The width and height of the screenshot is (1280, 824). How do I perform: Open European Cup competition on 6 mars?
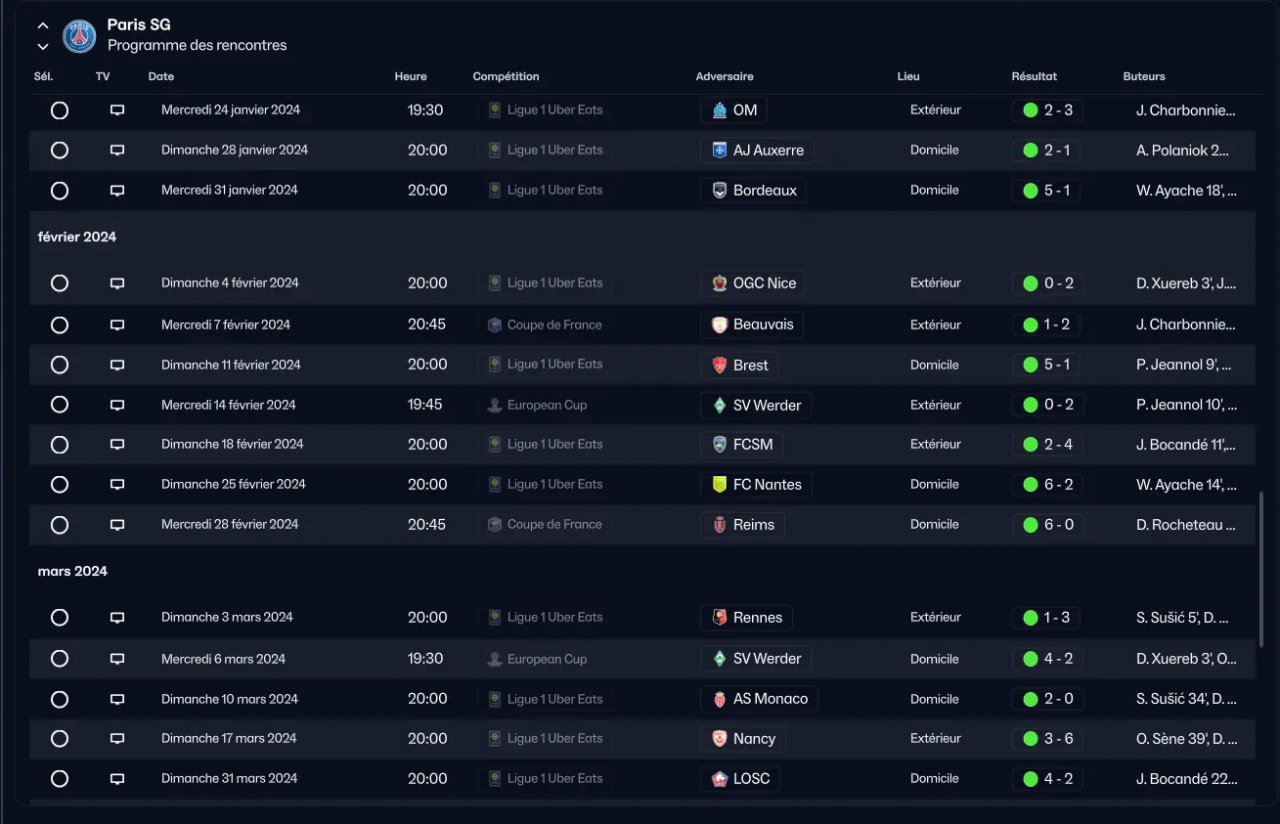(x=537, y=659)
